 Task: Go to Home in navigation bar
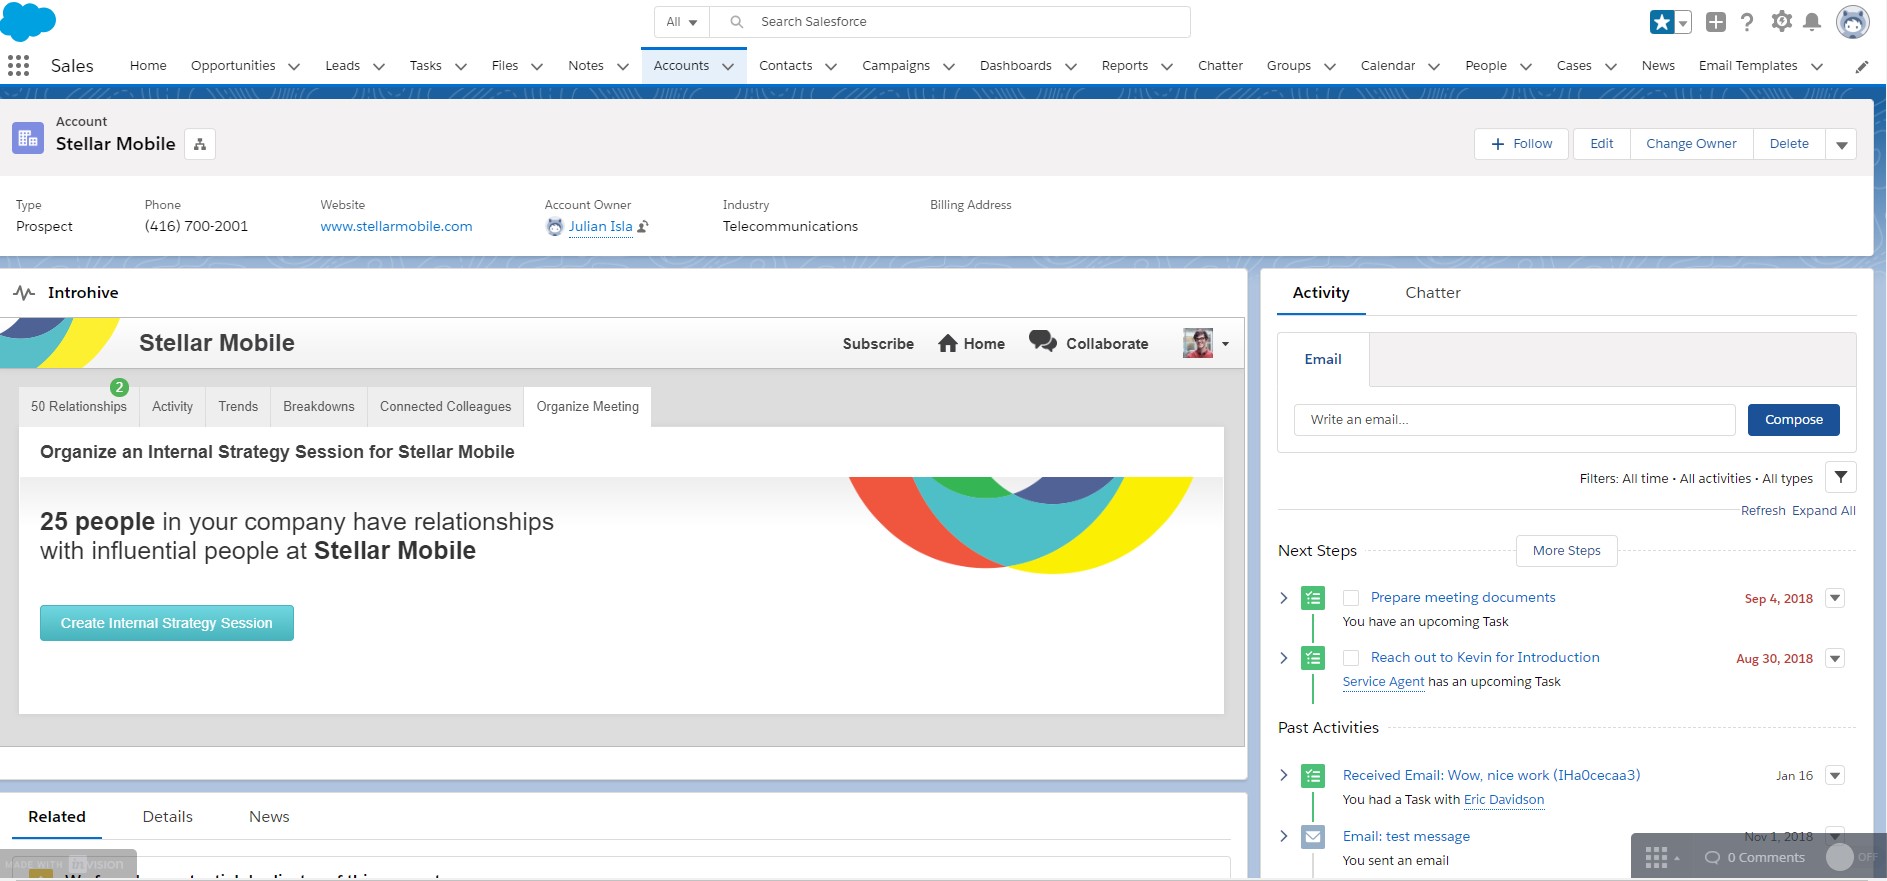tap(148, 66)
